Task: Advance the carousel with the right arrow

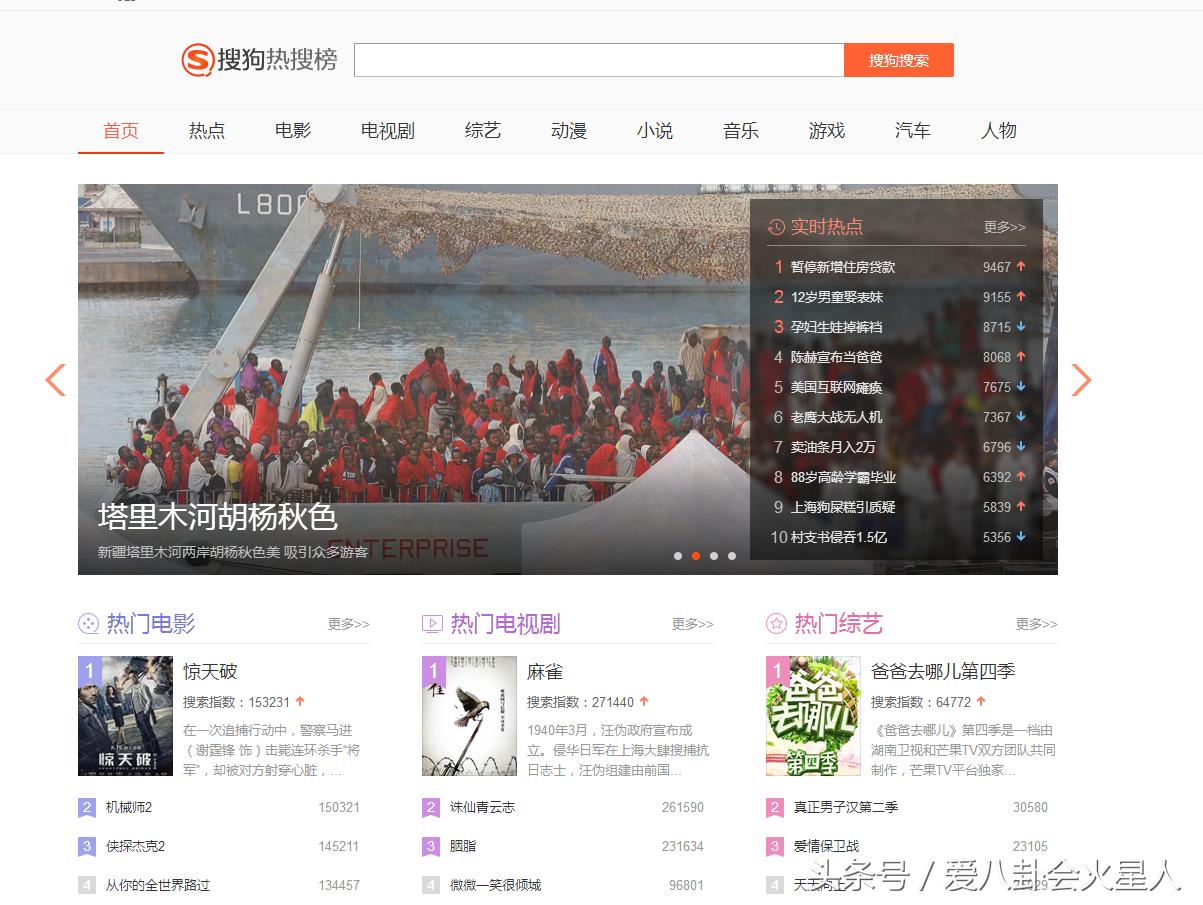Action: click(1081, 381)
